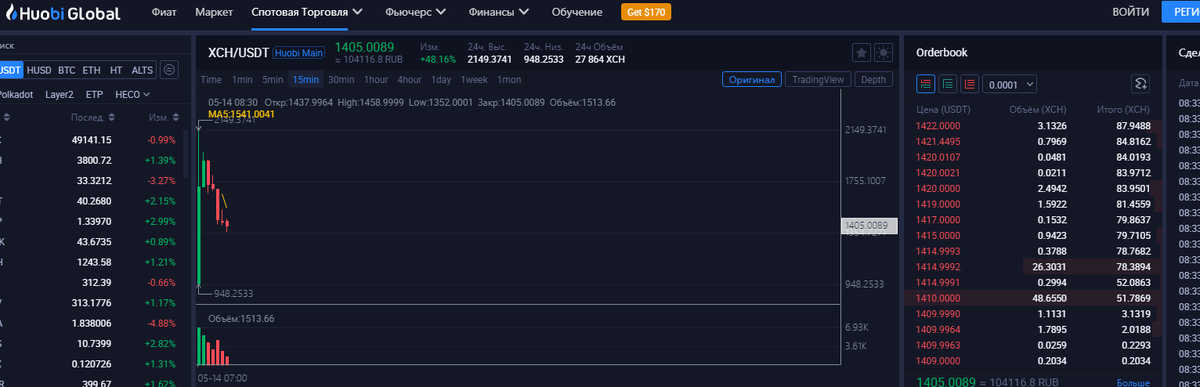Set chart interval to 5min
1200x387 pixels.
coord(273,79)
